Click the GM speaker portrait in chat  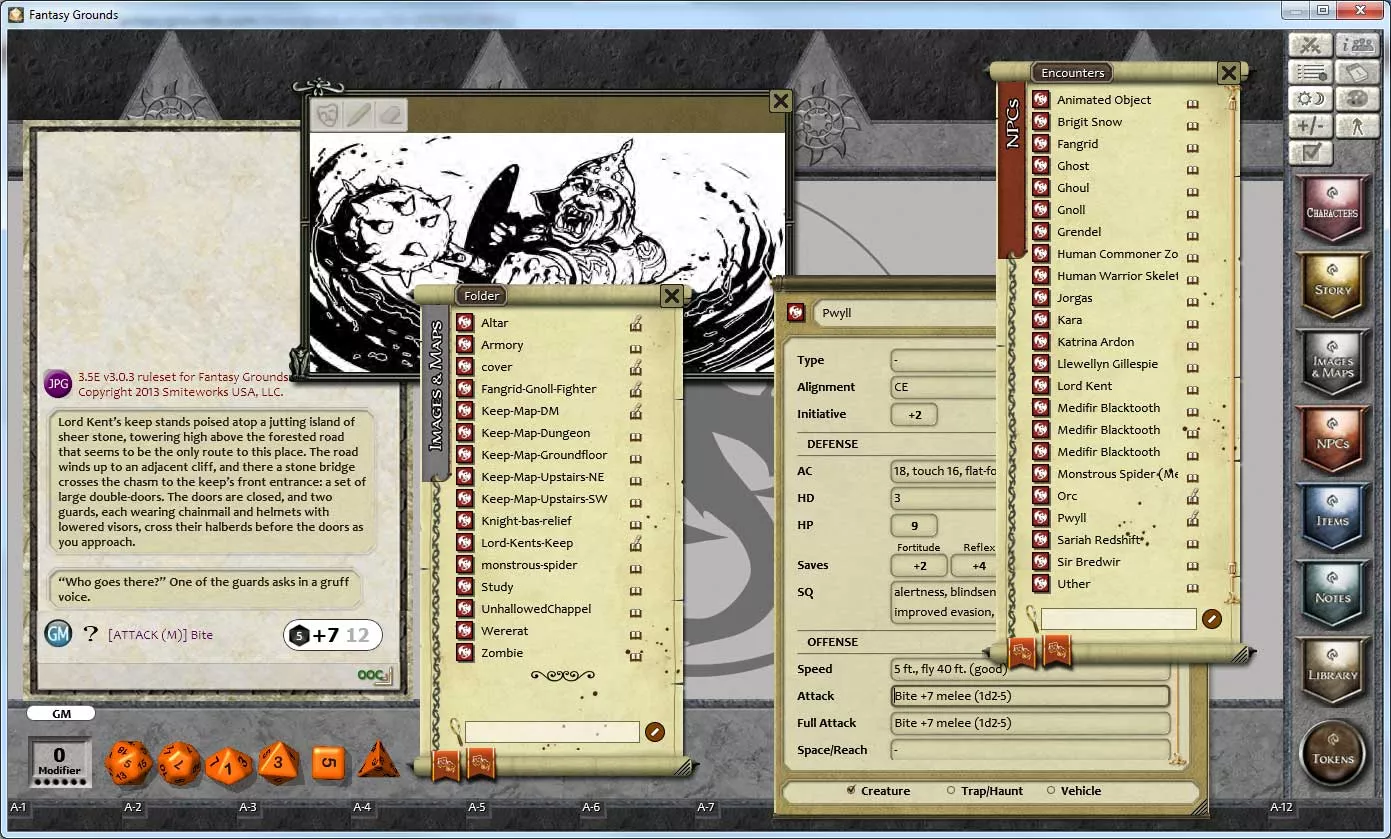coord(58,633)
